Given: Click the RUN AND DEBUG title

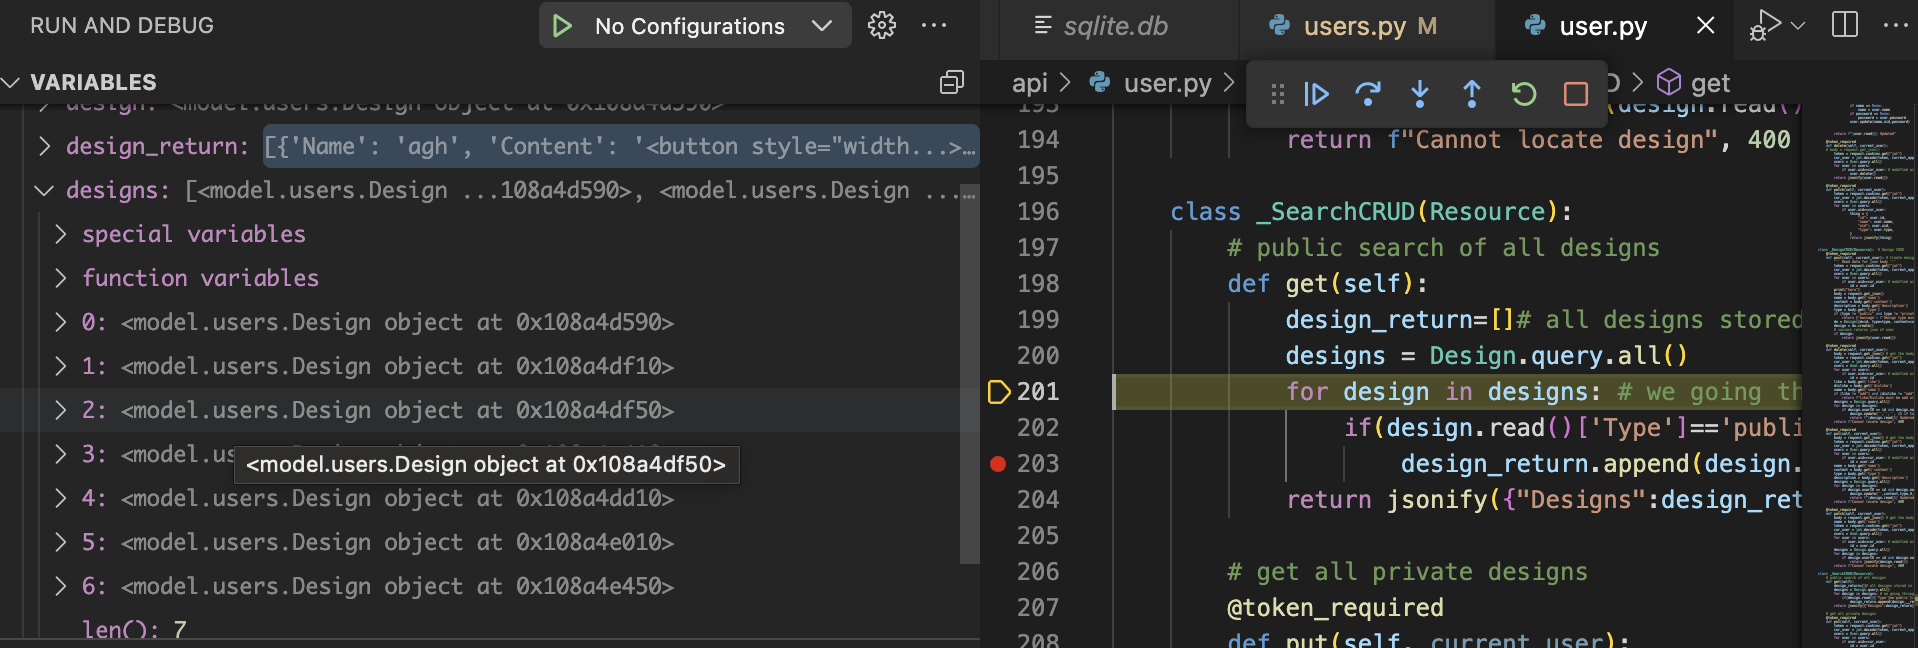Looking at the screenshot, I should [x=122, y=26].
